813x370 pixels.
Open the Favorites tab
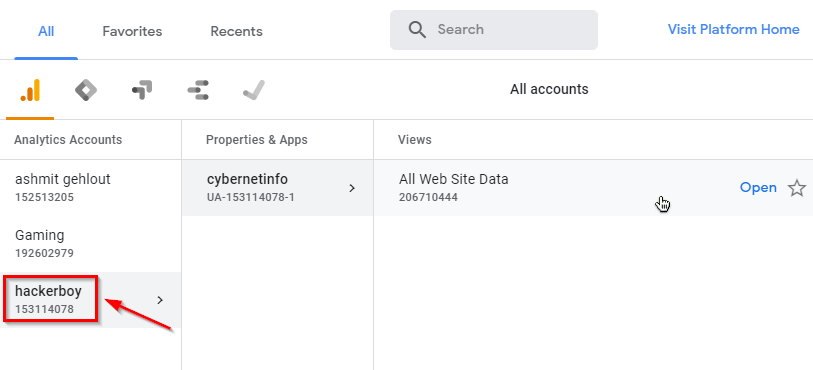click(132, 31)
